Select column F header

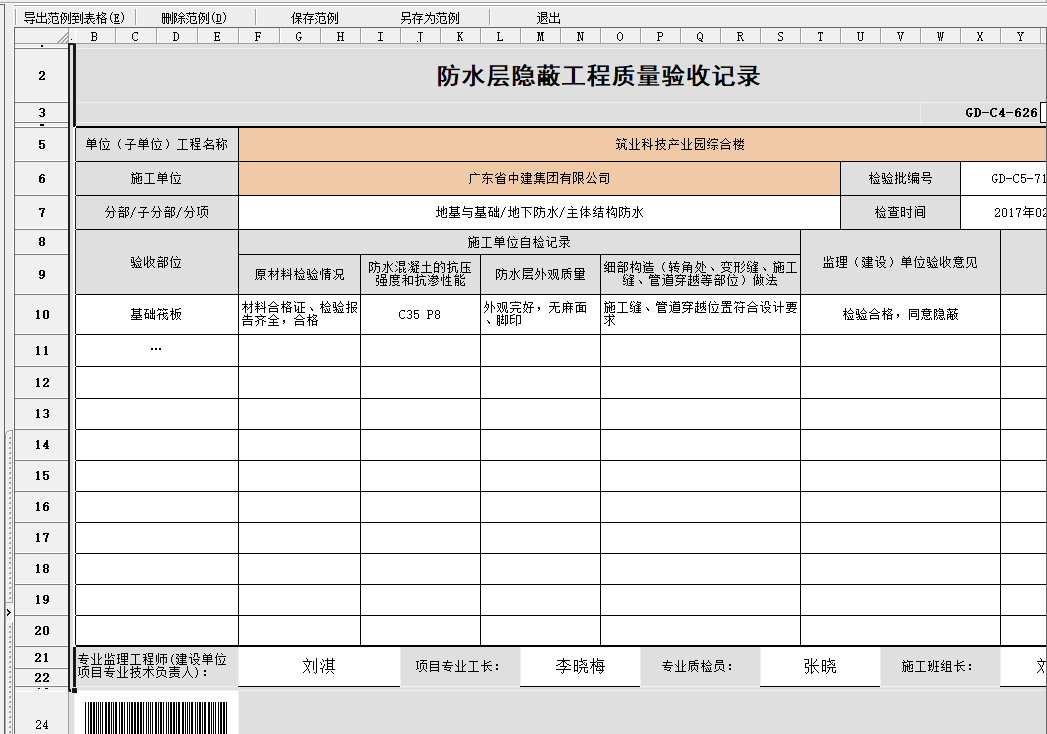(x=258, y=37)
